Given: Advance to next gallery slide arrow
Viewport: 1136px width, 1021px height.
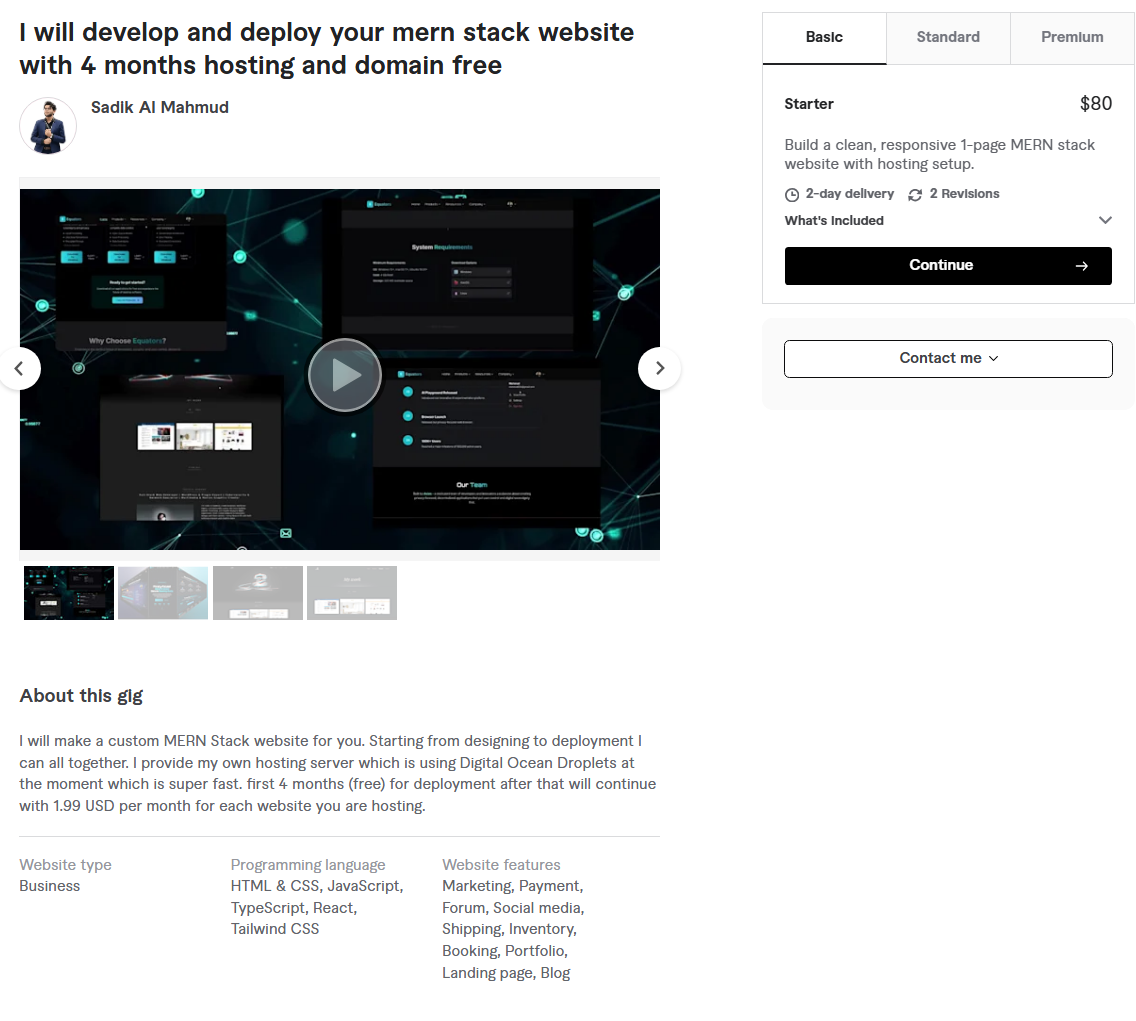Looking at the screenshot, I should pyautogui.click(x=659, y=368).
